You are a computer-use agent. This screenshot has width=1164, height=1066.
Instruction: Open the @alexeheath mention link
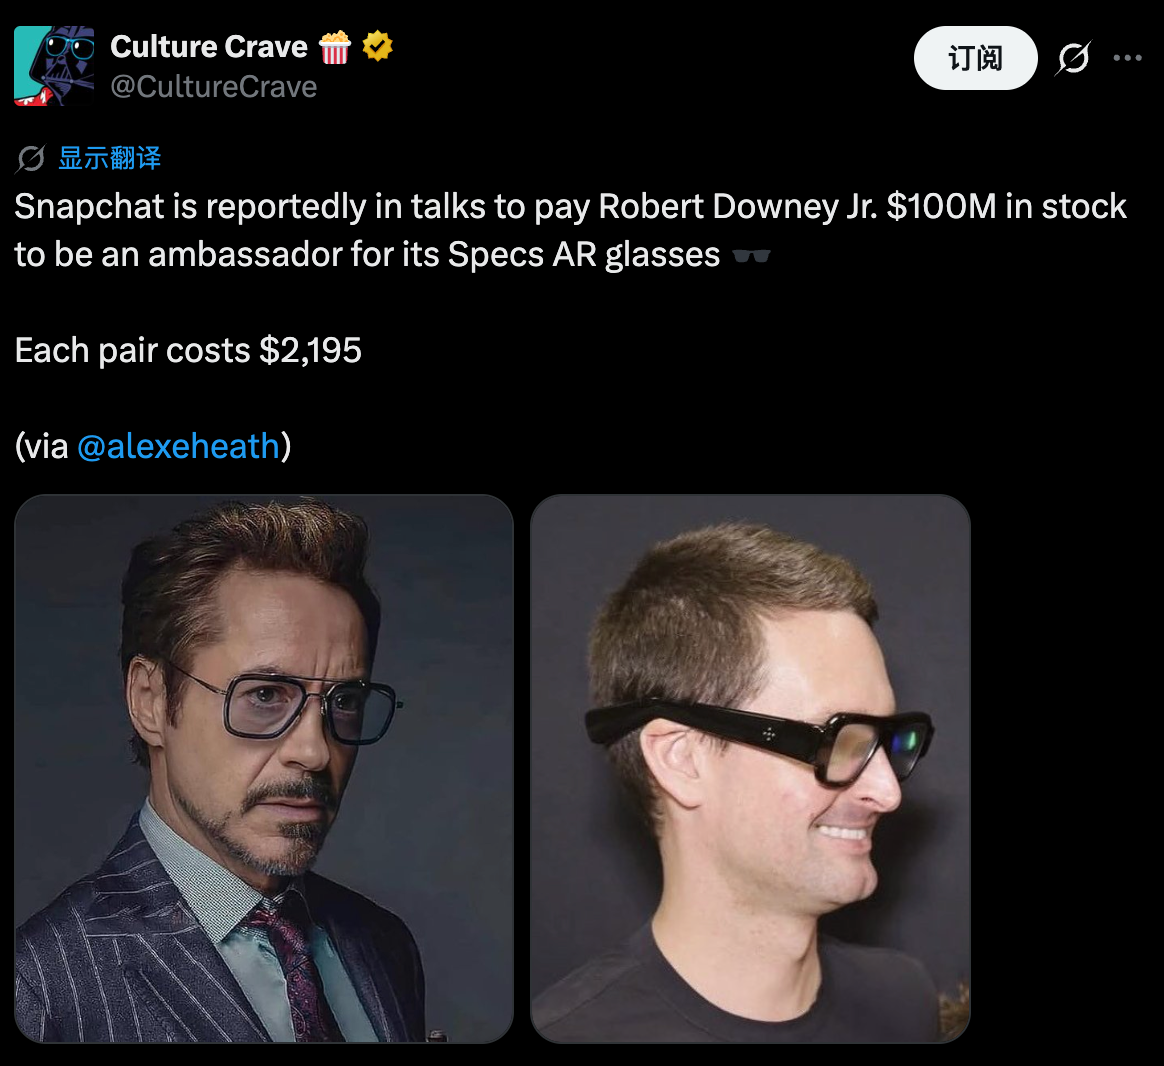coord(179,446)
